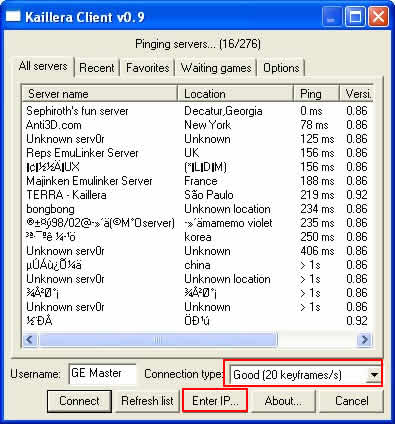Click the Connect button
This screenshot has width=395, height=424.
point(79,401)
